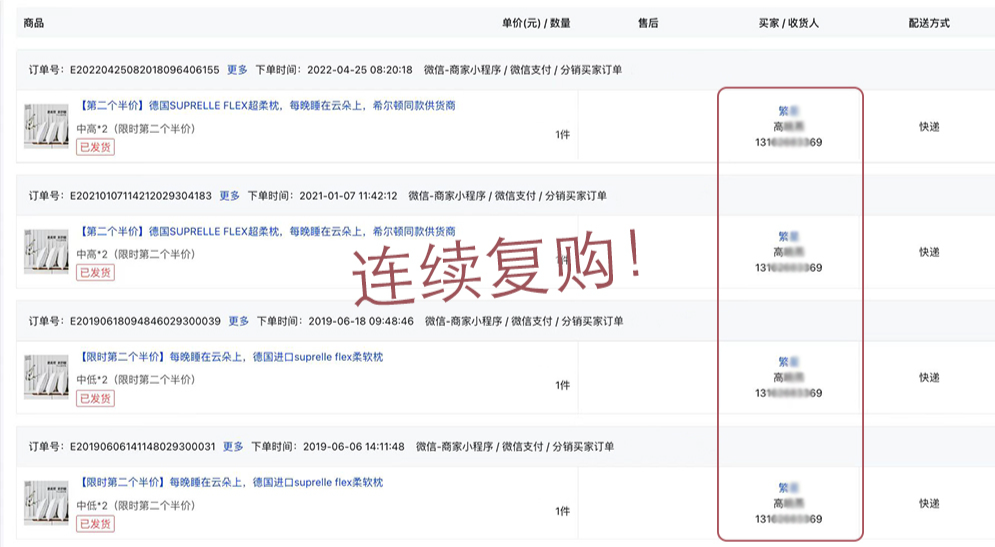995x547 pixels.
Task: Click 1件 quantity in the 2019-06-18 order
Action: (562, 385)
